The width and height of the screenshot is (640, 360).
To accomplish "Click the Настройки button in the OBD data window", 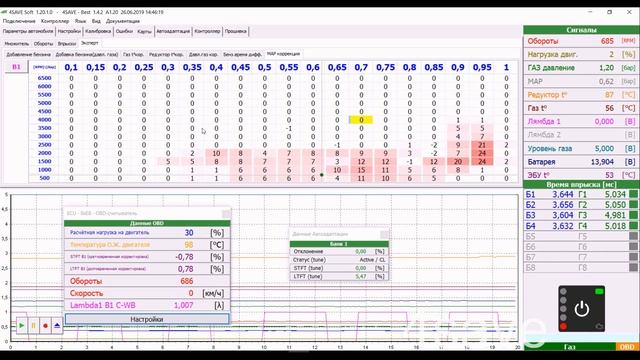I will point(147,319).
